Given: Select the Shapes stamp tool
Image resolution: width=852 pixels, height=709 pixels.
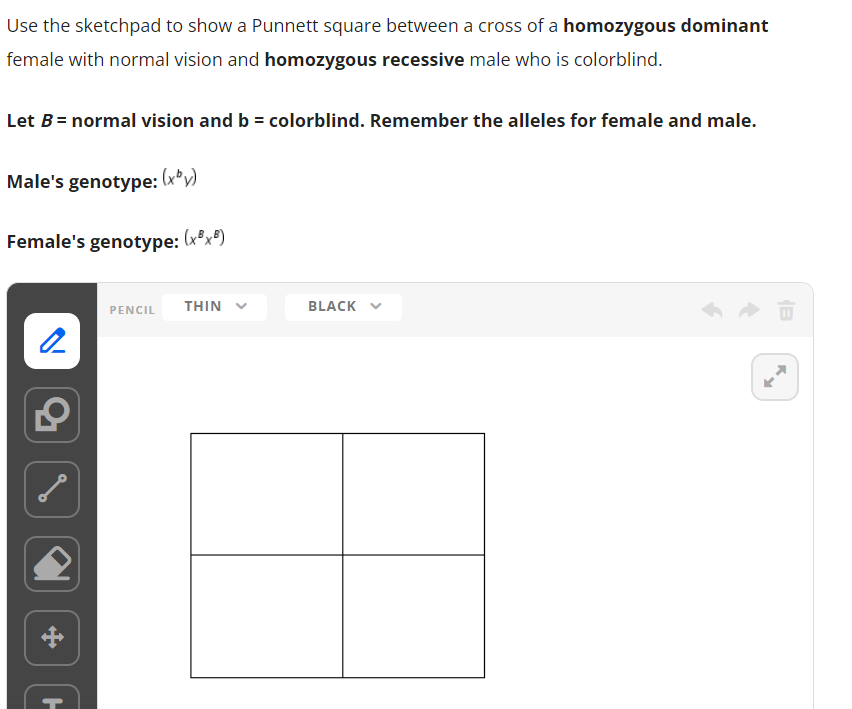Looking at the screenshot, I should click(52, 415).
